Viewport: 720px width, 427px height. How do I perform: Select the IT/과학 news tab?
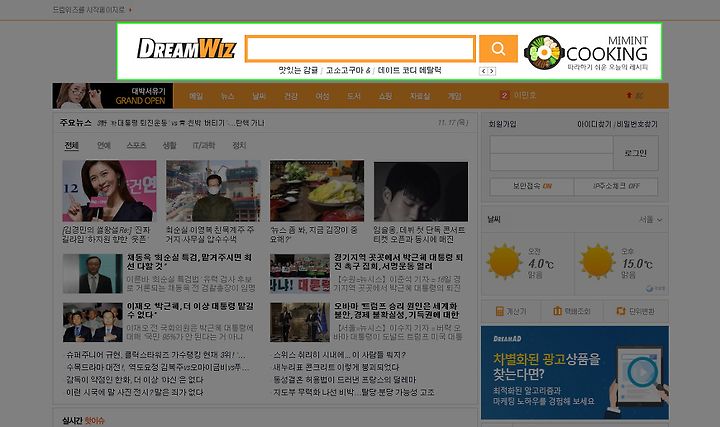(203, 146)
